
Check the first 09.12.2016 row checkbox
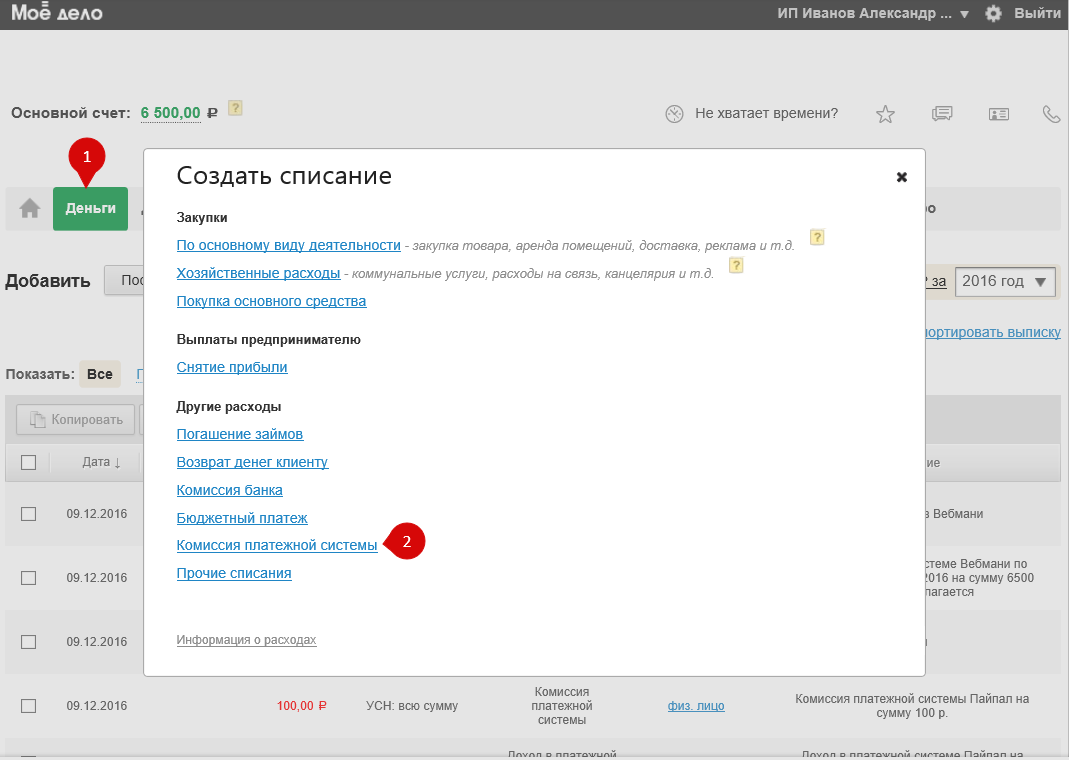[x=28, y=514]
